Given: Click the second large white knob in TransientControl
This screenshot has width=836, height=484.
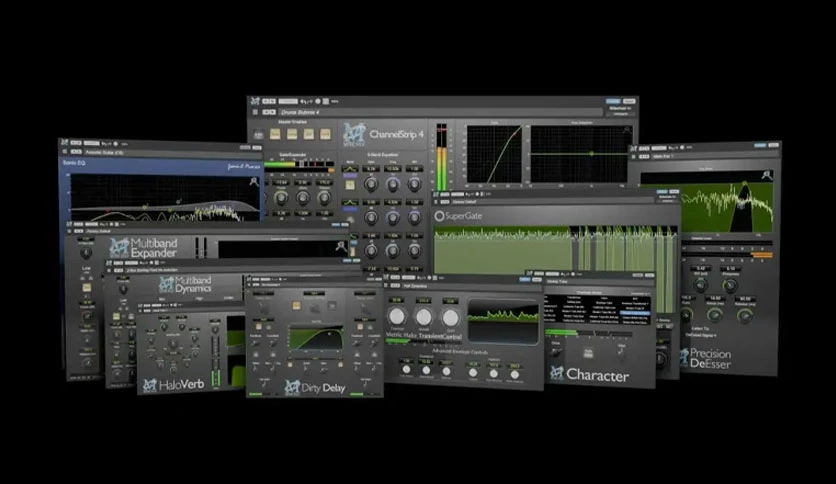Looking at the screenshot, I should 424,318.
